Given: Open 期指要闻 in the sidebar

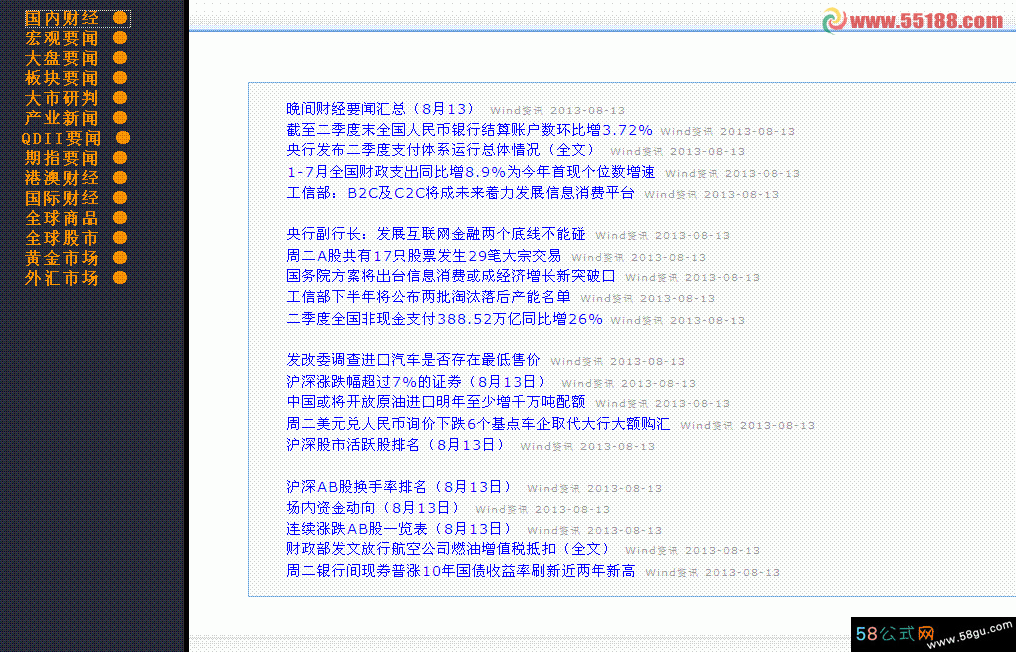Looking at the screenshot, I should pyautogui.click(x=62, y=158).
